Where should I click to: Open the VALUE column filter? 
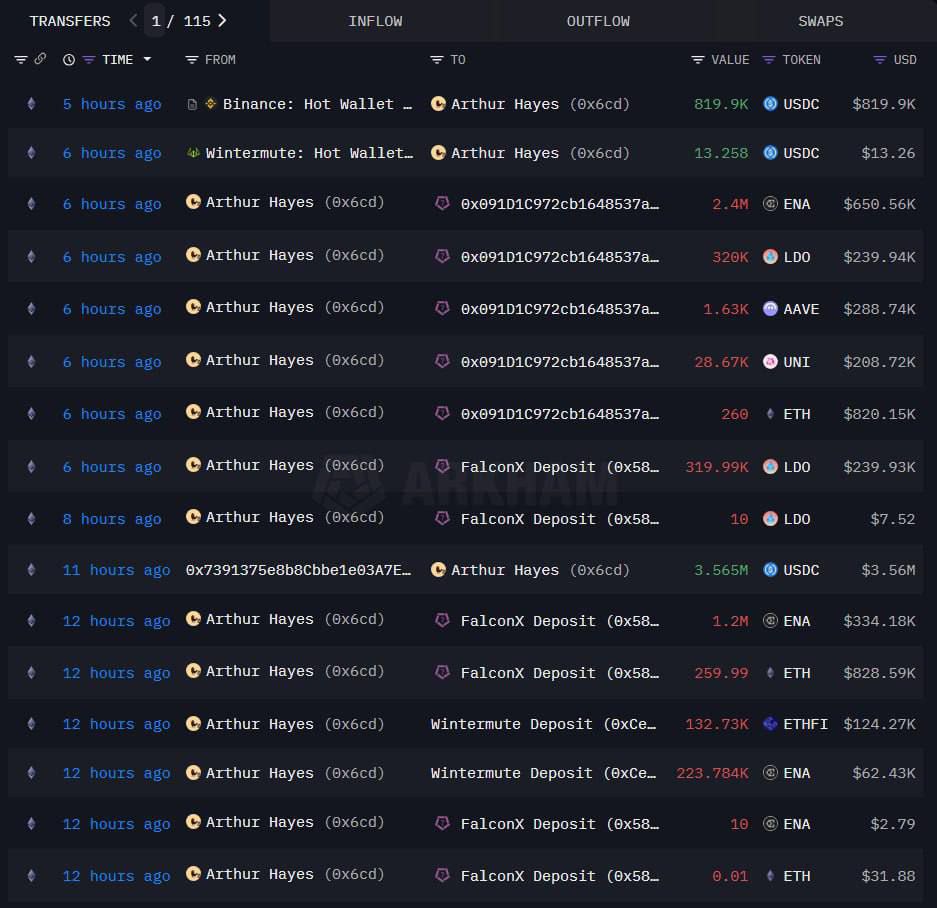[698, 60]
